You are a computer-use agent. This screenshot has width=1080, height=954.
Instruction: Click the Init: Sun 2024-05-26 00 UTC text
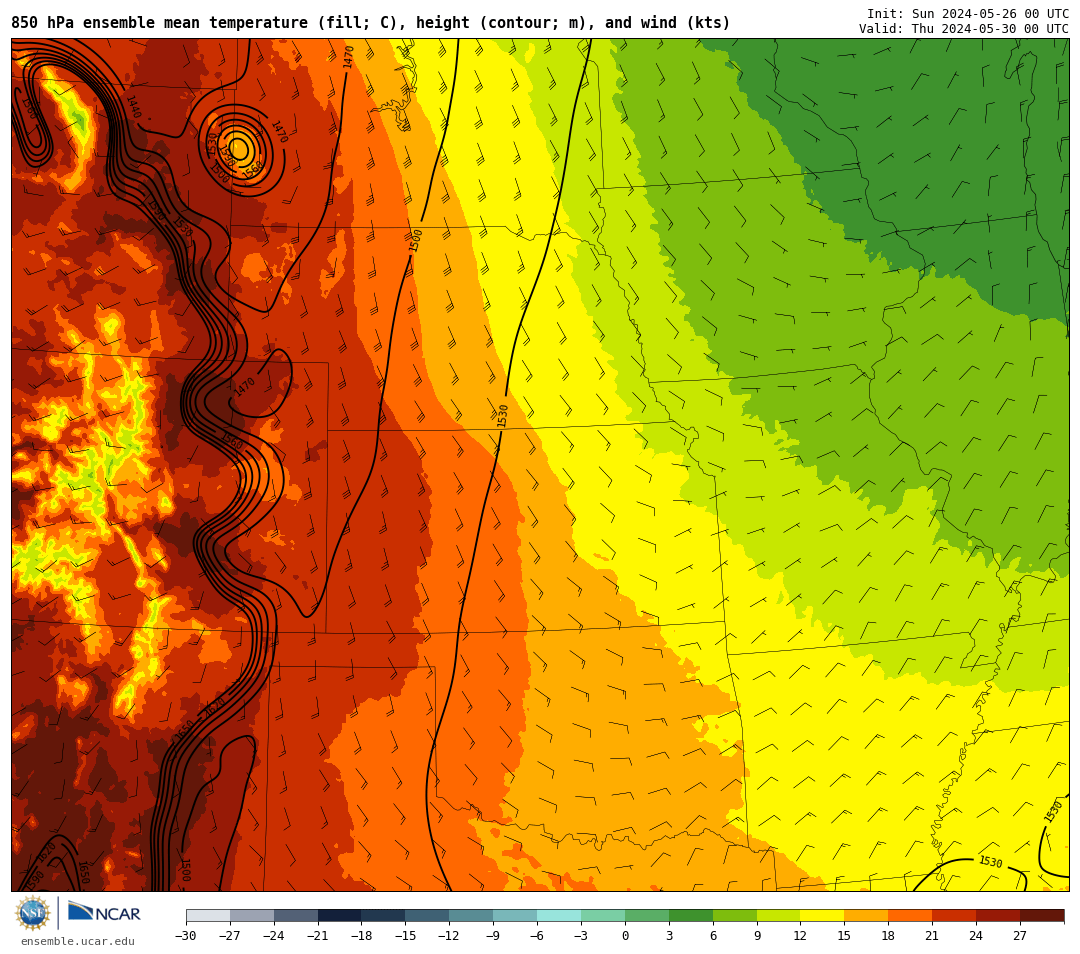click(x=968, y=14)
